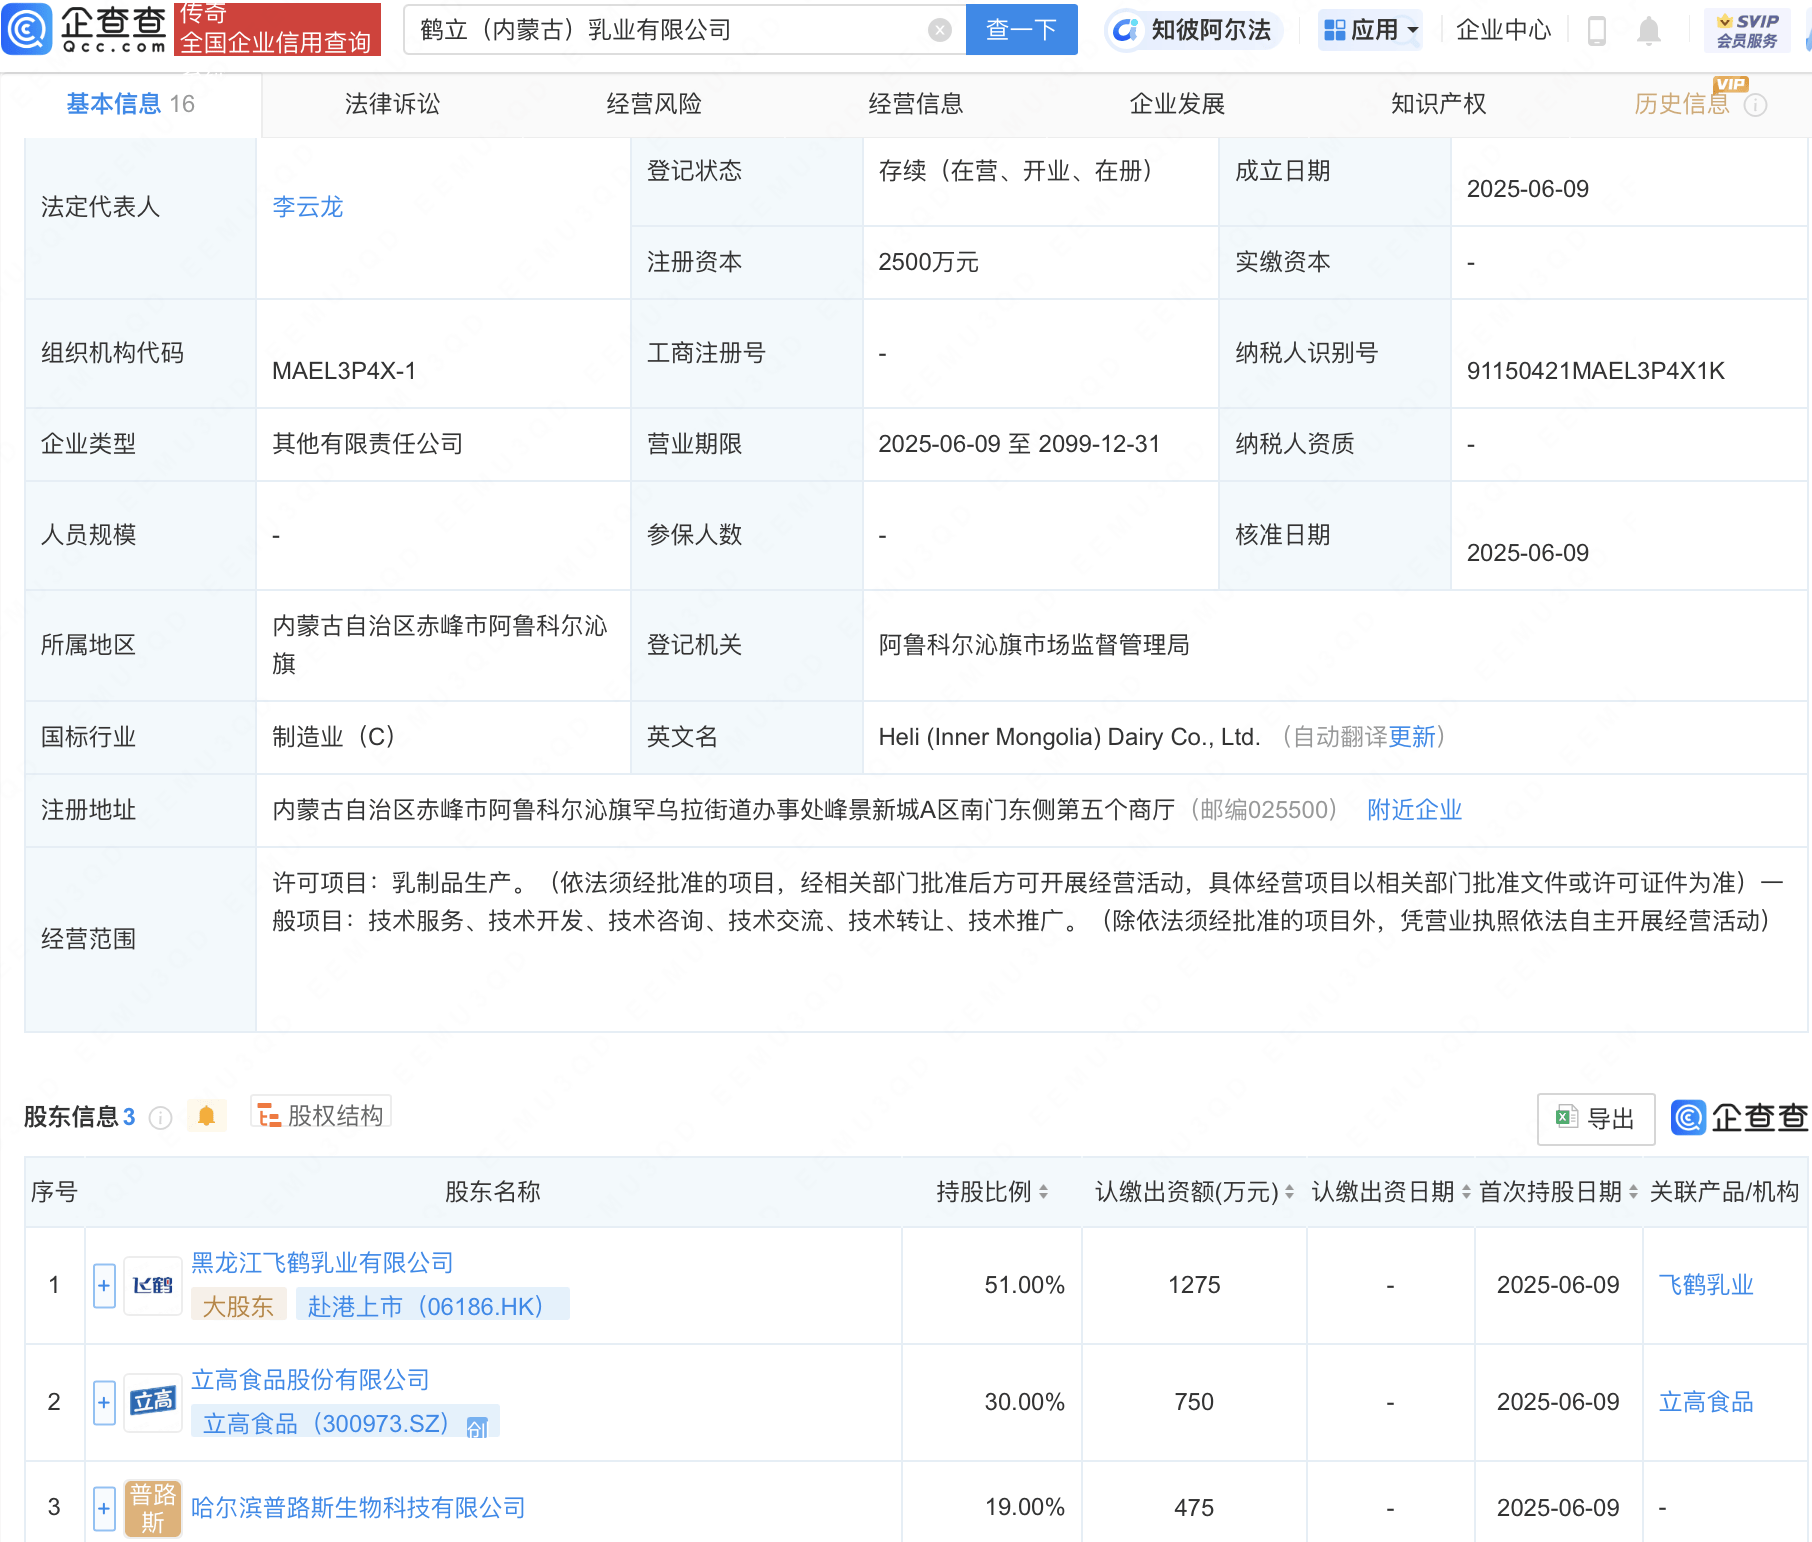Switch to 企业发展 tab
1812x1542 pixels.
tap(1177, 104)
